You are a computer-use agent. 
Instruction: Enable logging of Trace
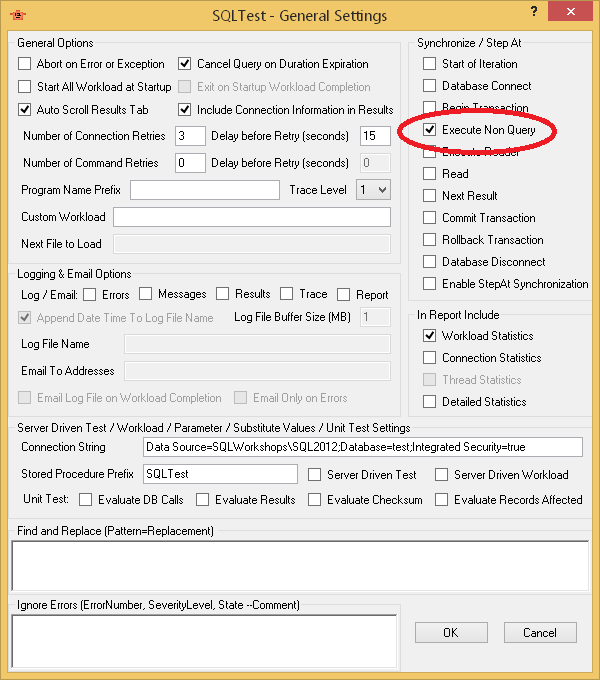287,294
